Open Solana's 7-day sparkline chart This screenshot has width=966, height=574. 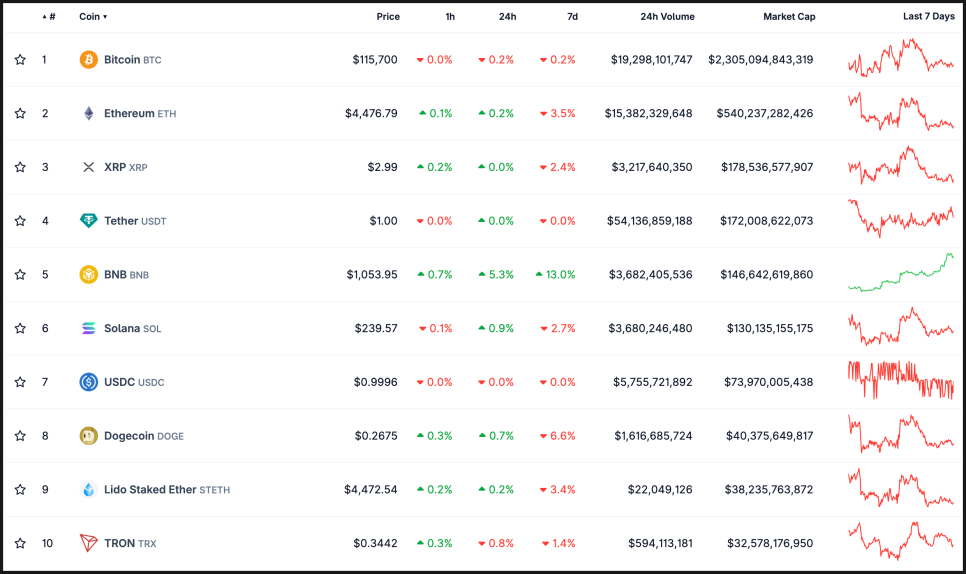tap(901, 326)
